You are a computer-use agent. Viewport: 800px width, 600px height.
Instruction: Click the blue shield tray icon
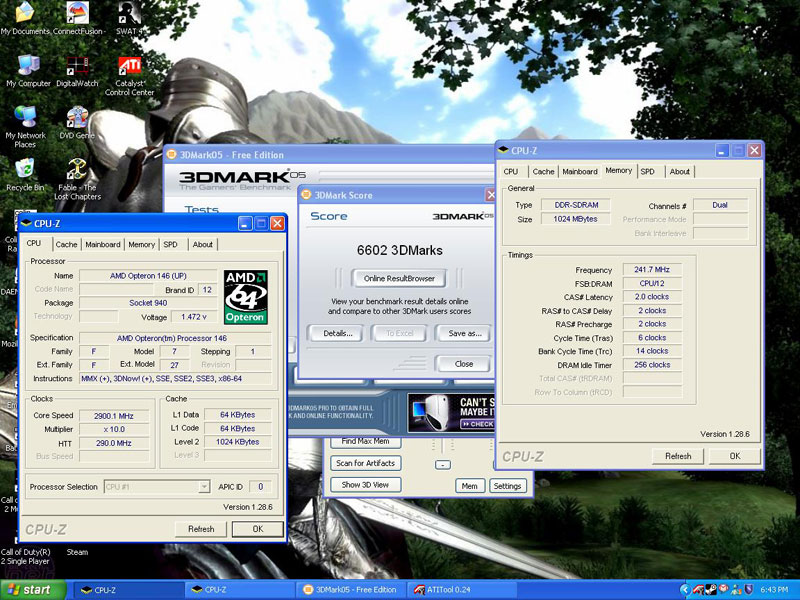point(749,590)
